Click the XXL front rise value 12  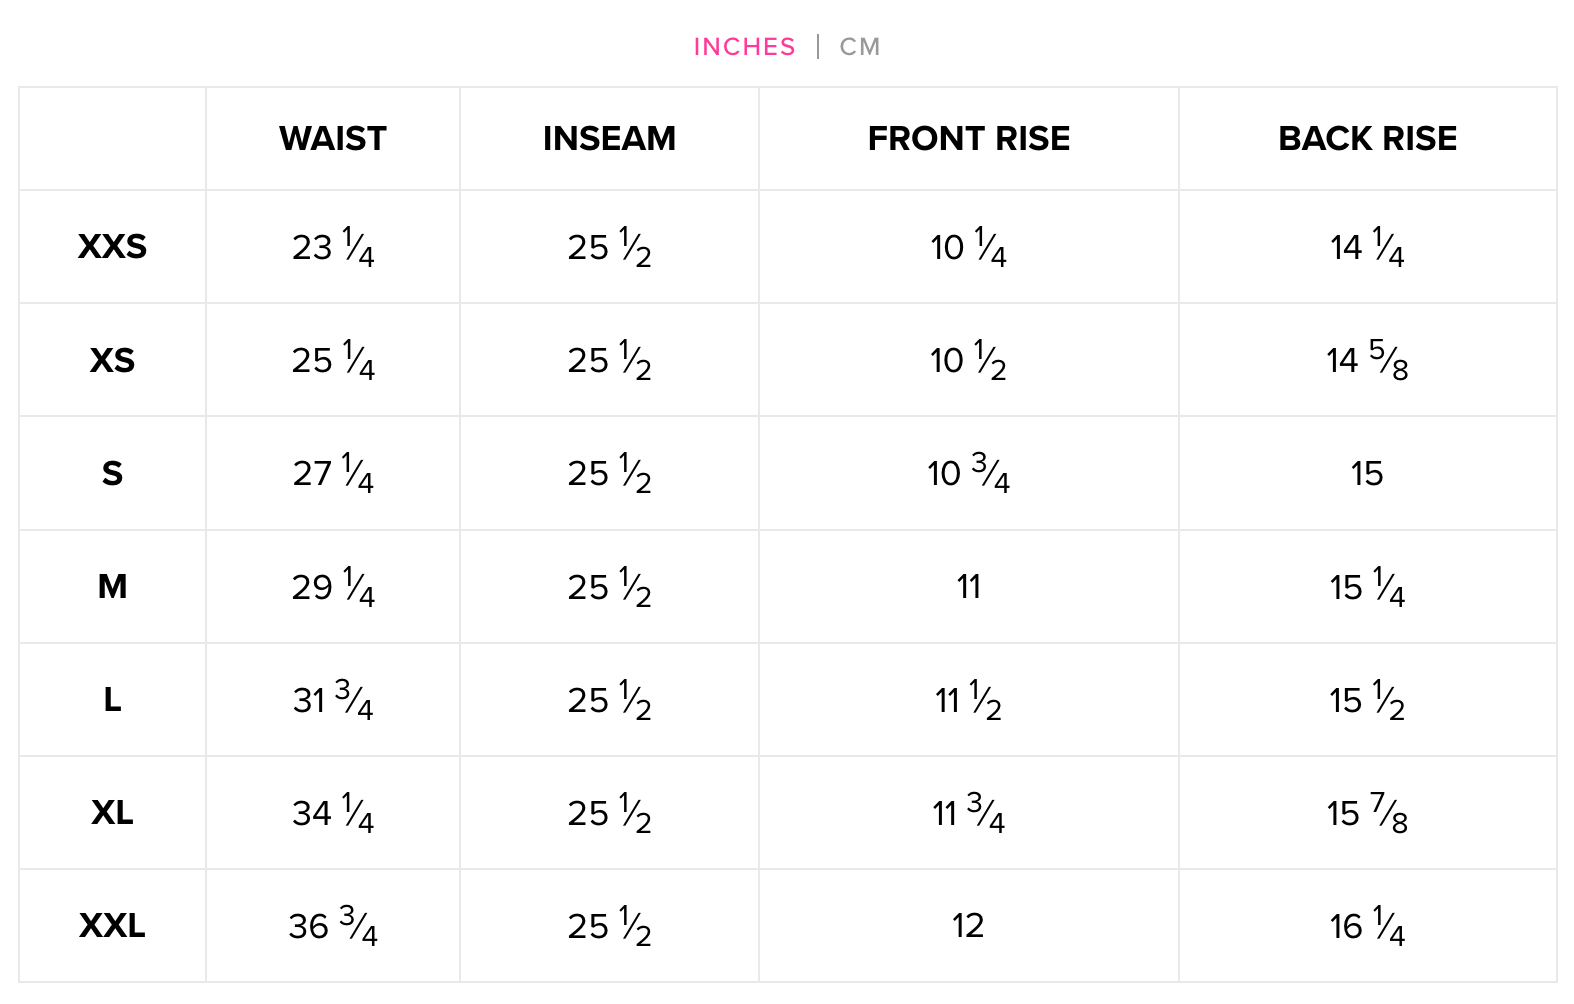(968, 925)
